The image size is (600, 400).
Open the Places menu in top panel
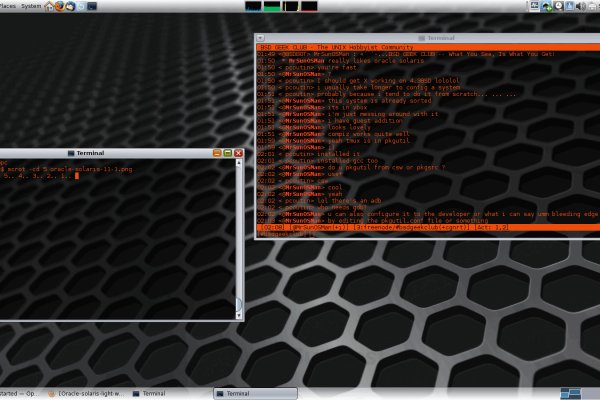tap(7, 5)
